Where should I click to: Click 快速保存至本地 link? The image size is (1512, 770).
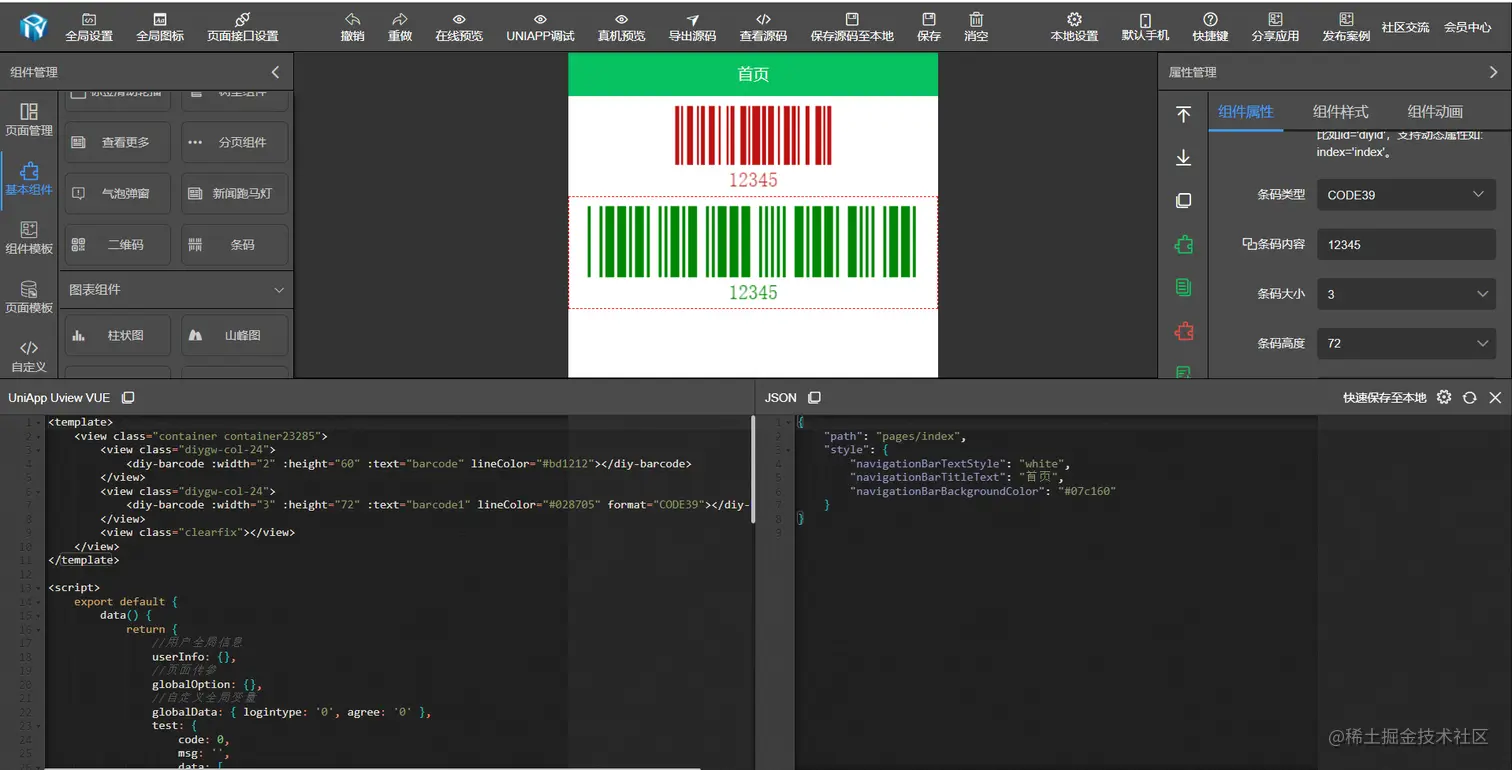tap(1384, 398)
